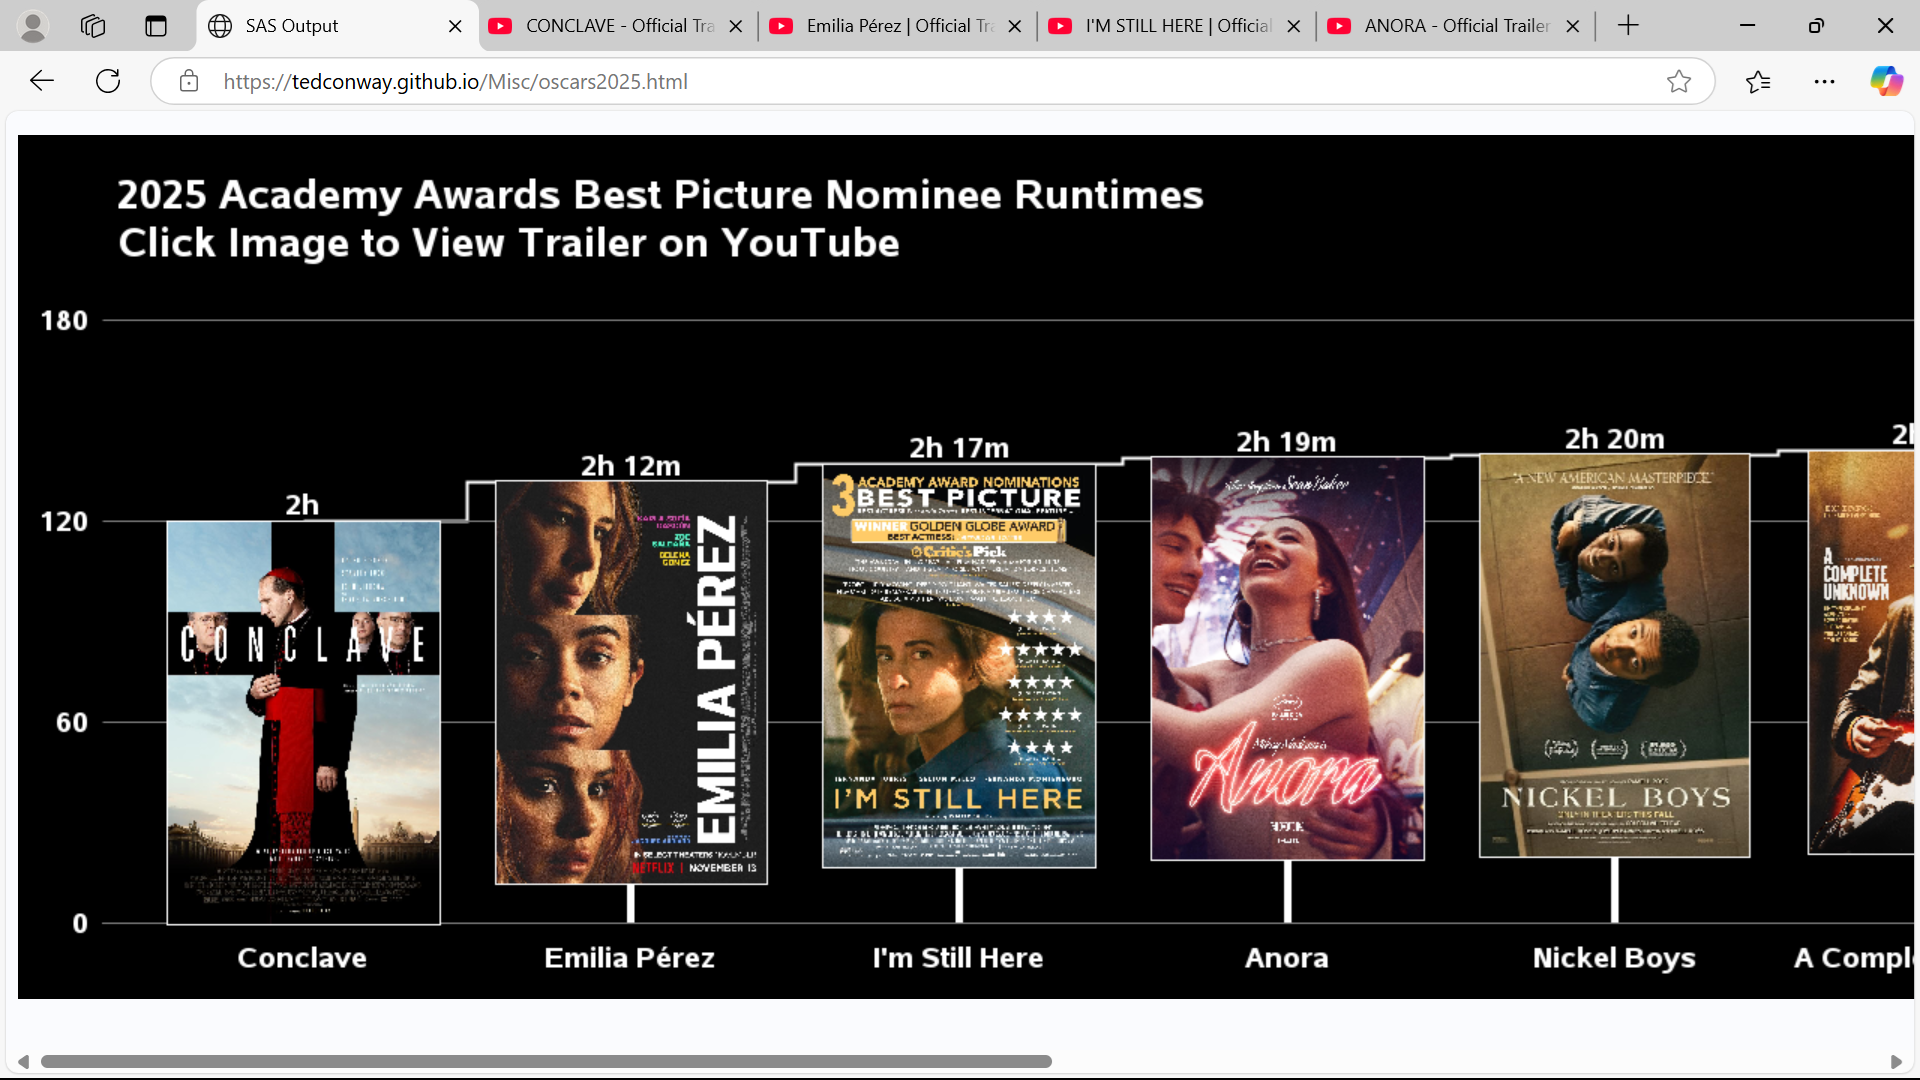View site information via the lock icon
The image size is (1920, 1080).
[189, 81]
